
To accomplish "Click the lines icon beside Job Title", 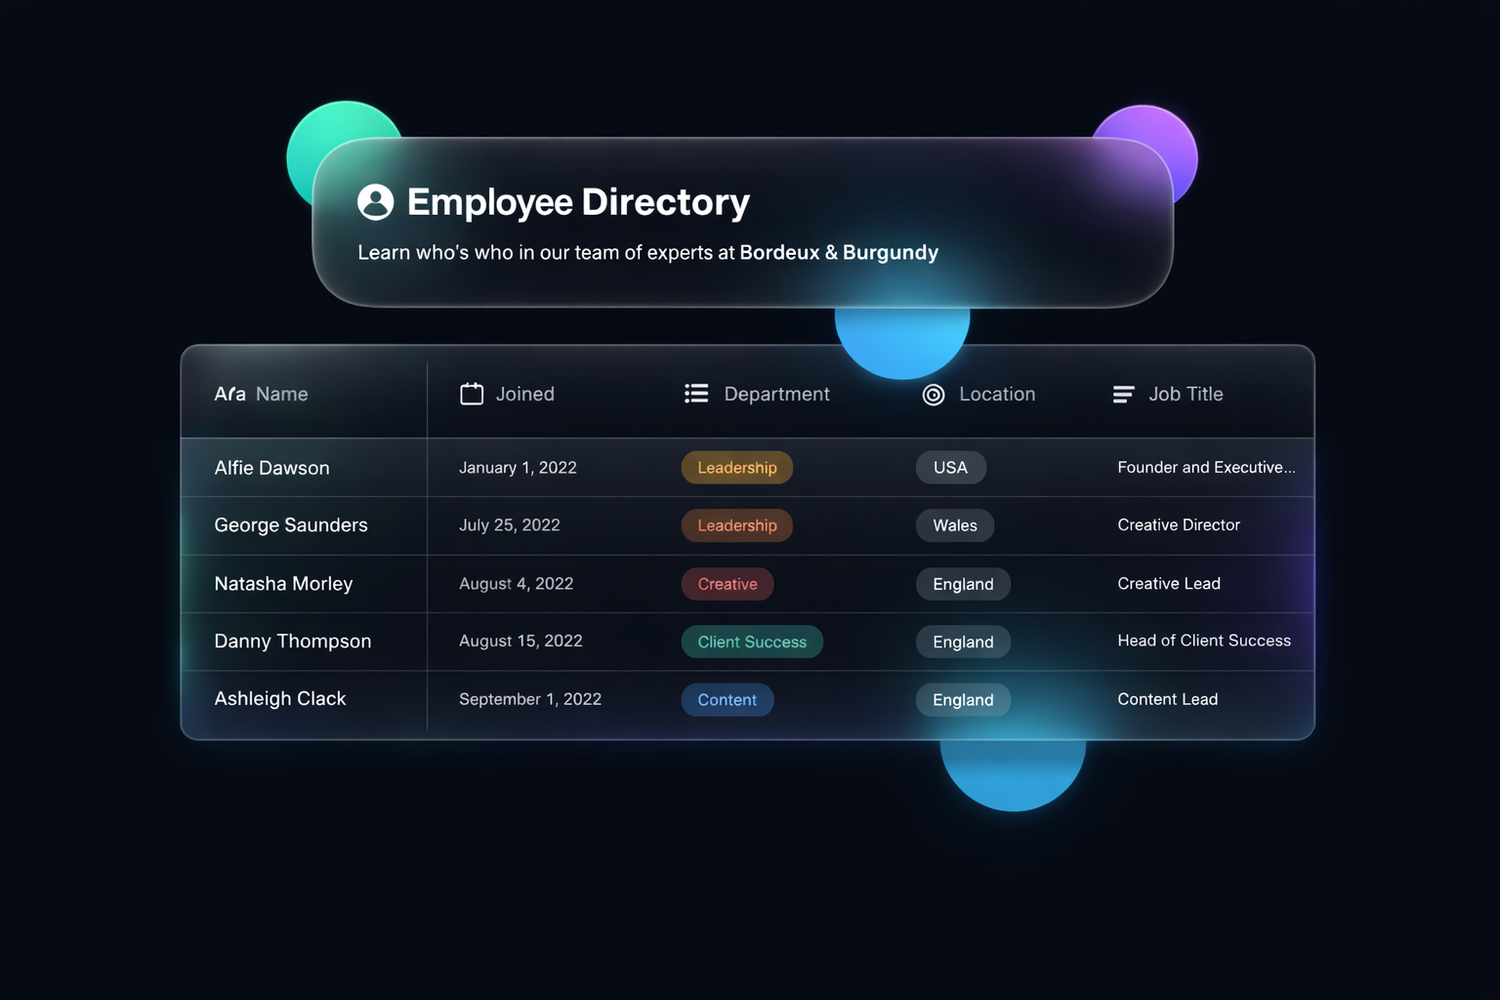I will (x=1123, y=395).
